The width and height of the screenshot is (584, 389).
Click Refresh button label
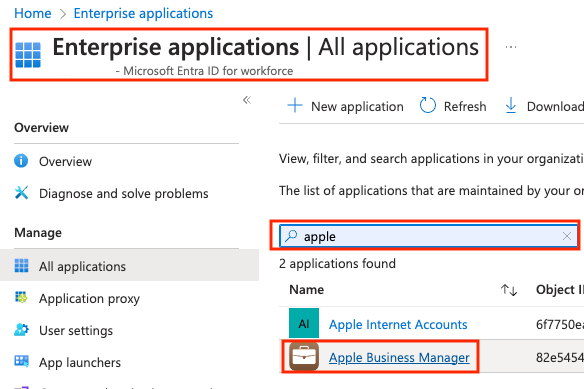[465, 107]
